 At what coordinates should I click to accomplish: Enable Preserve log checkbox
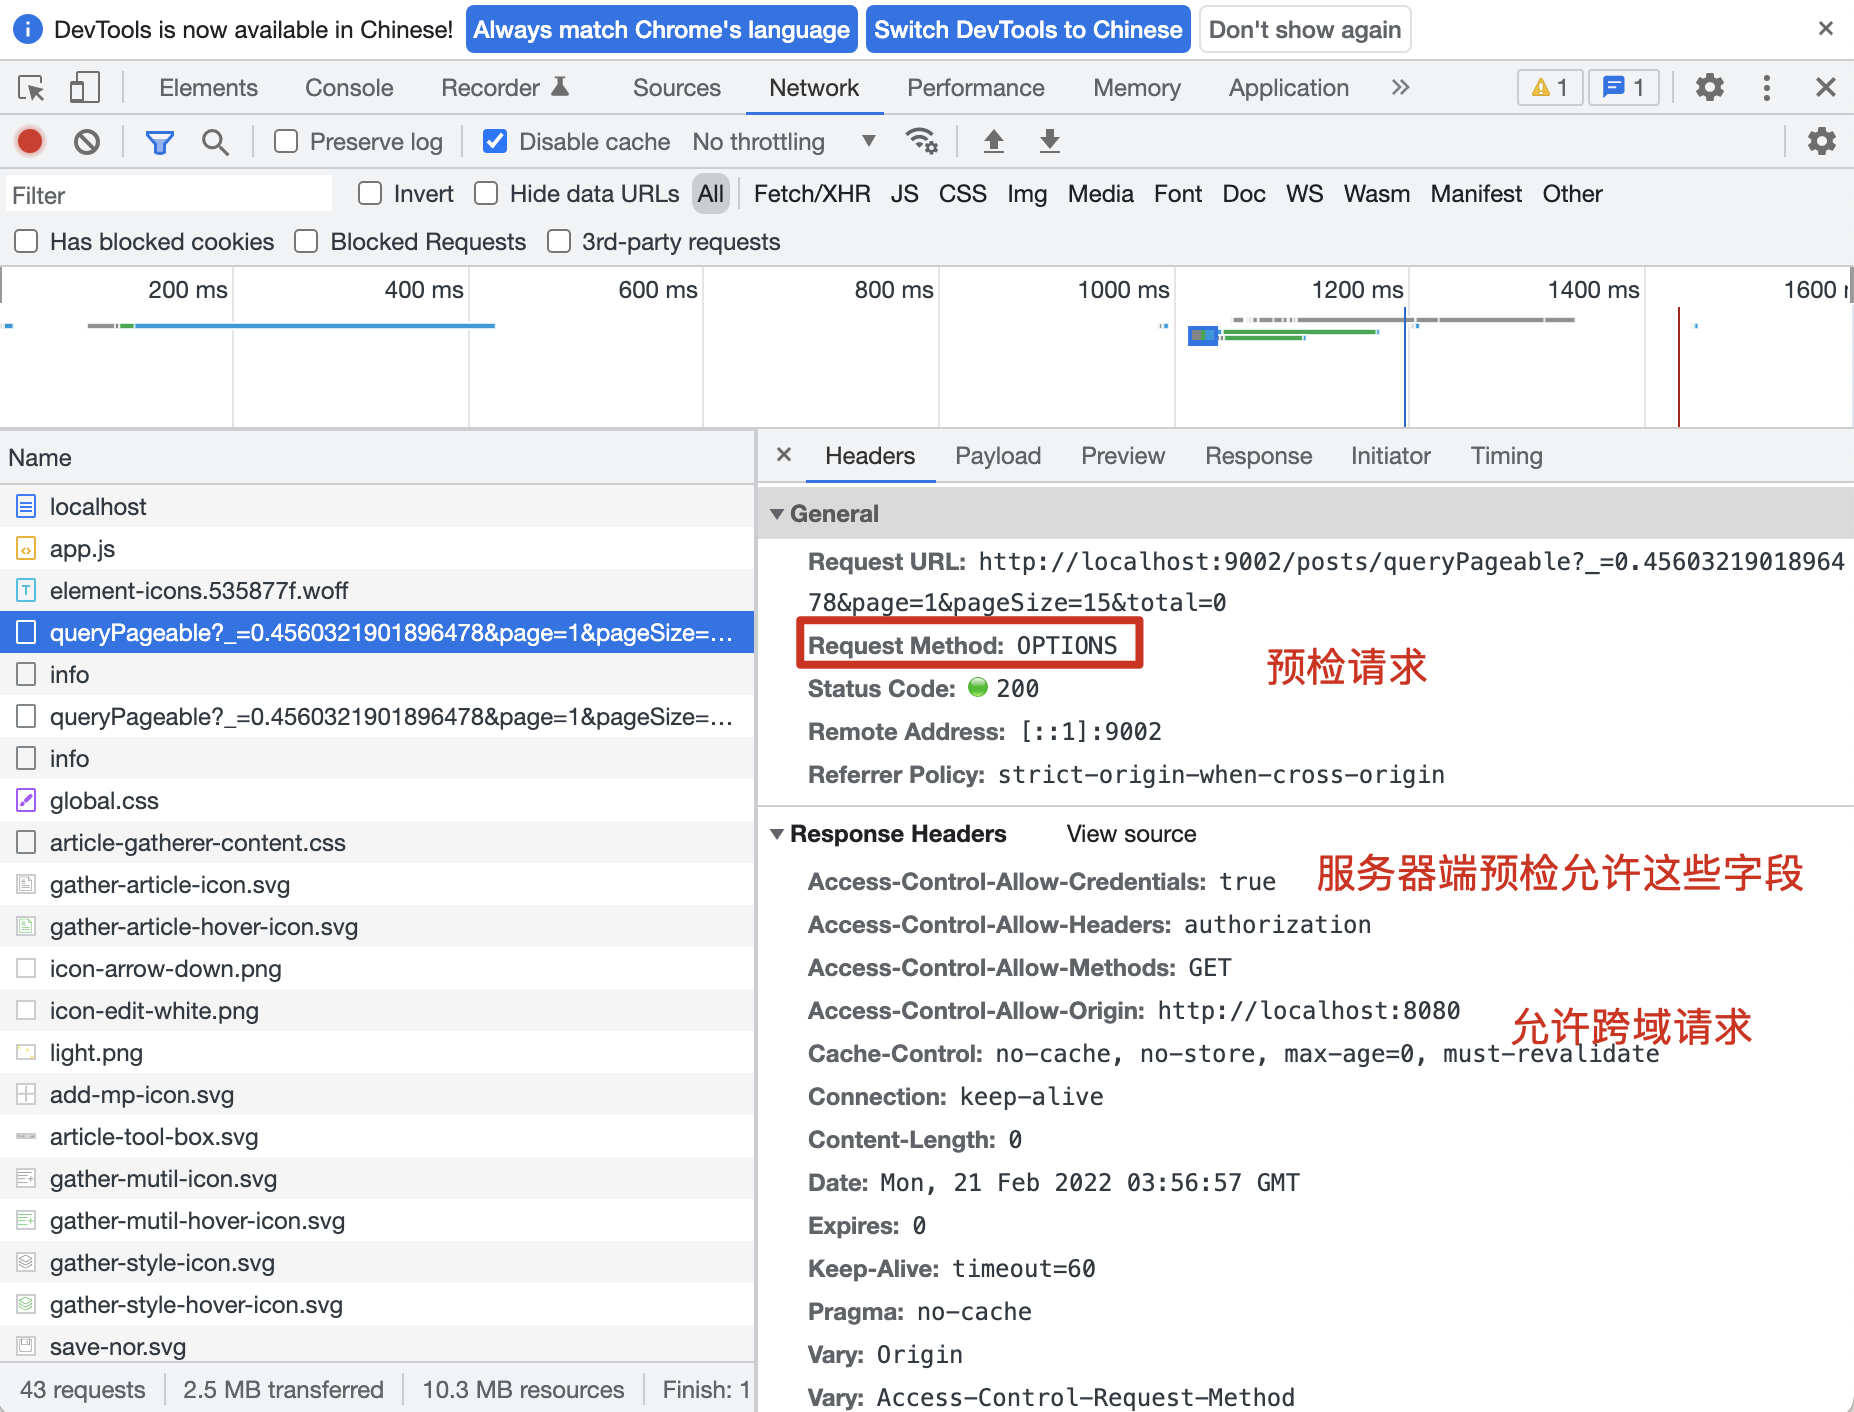coord(286,142)
